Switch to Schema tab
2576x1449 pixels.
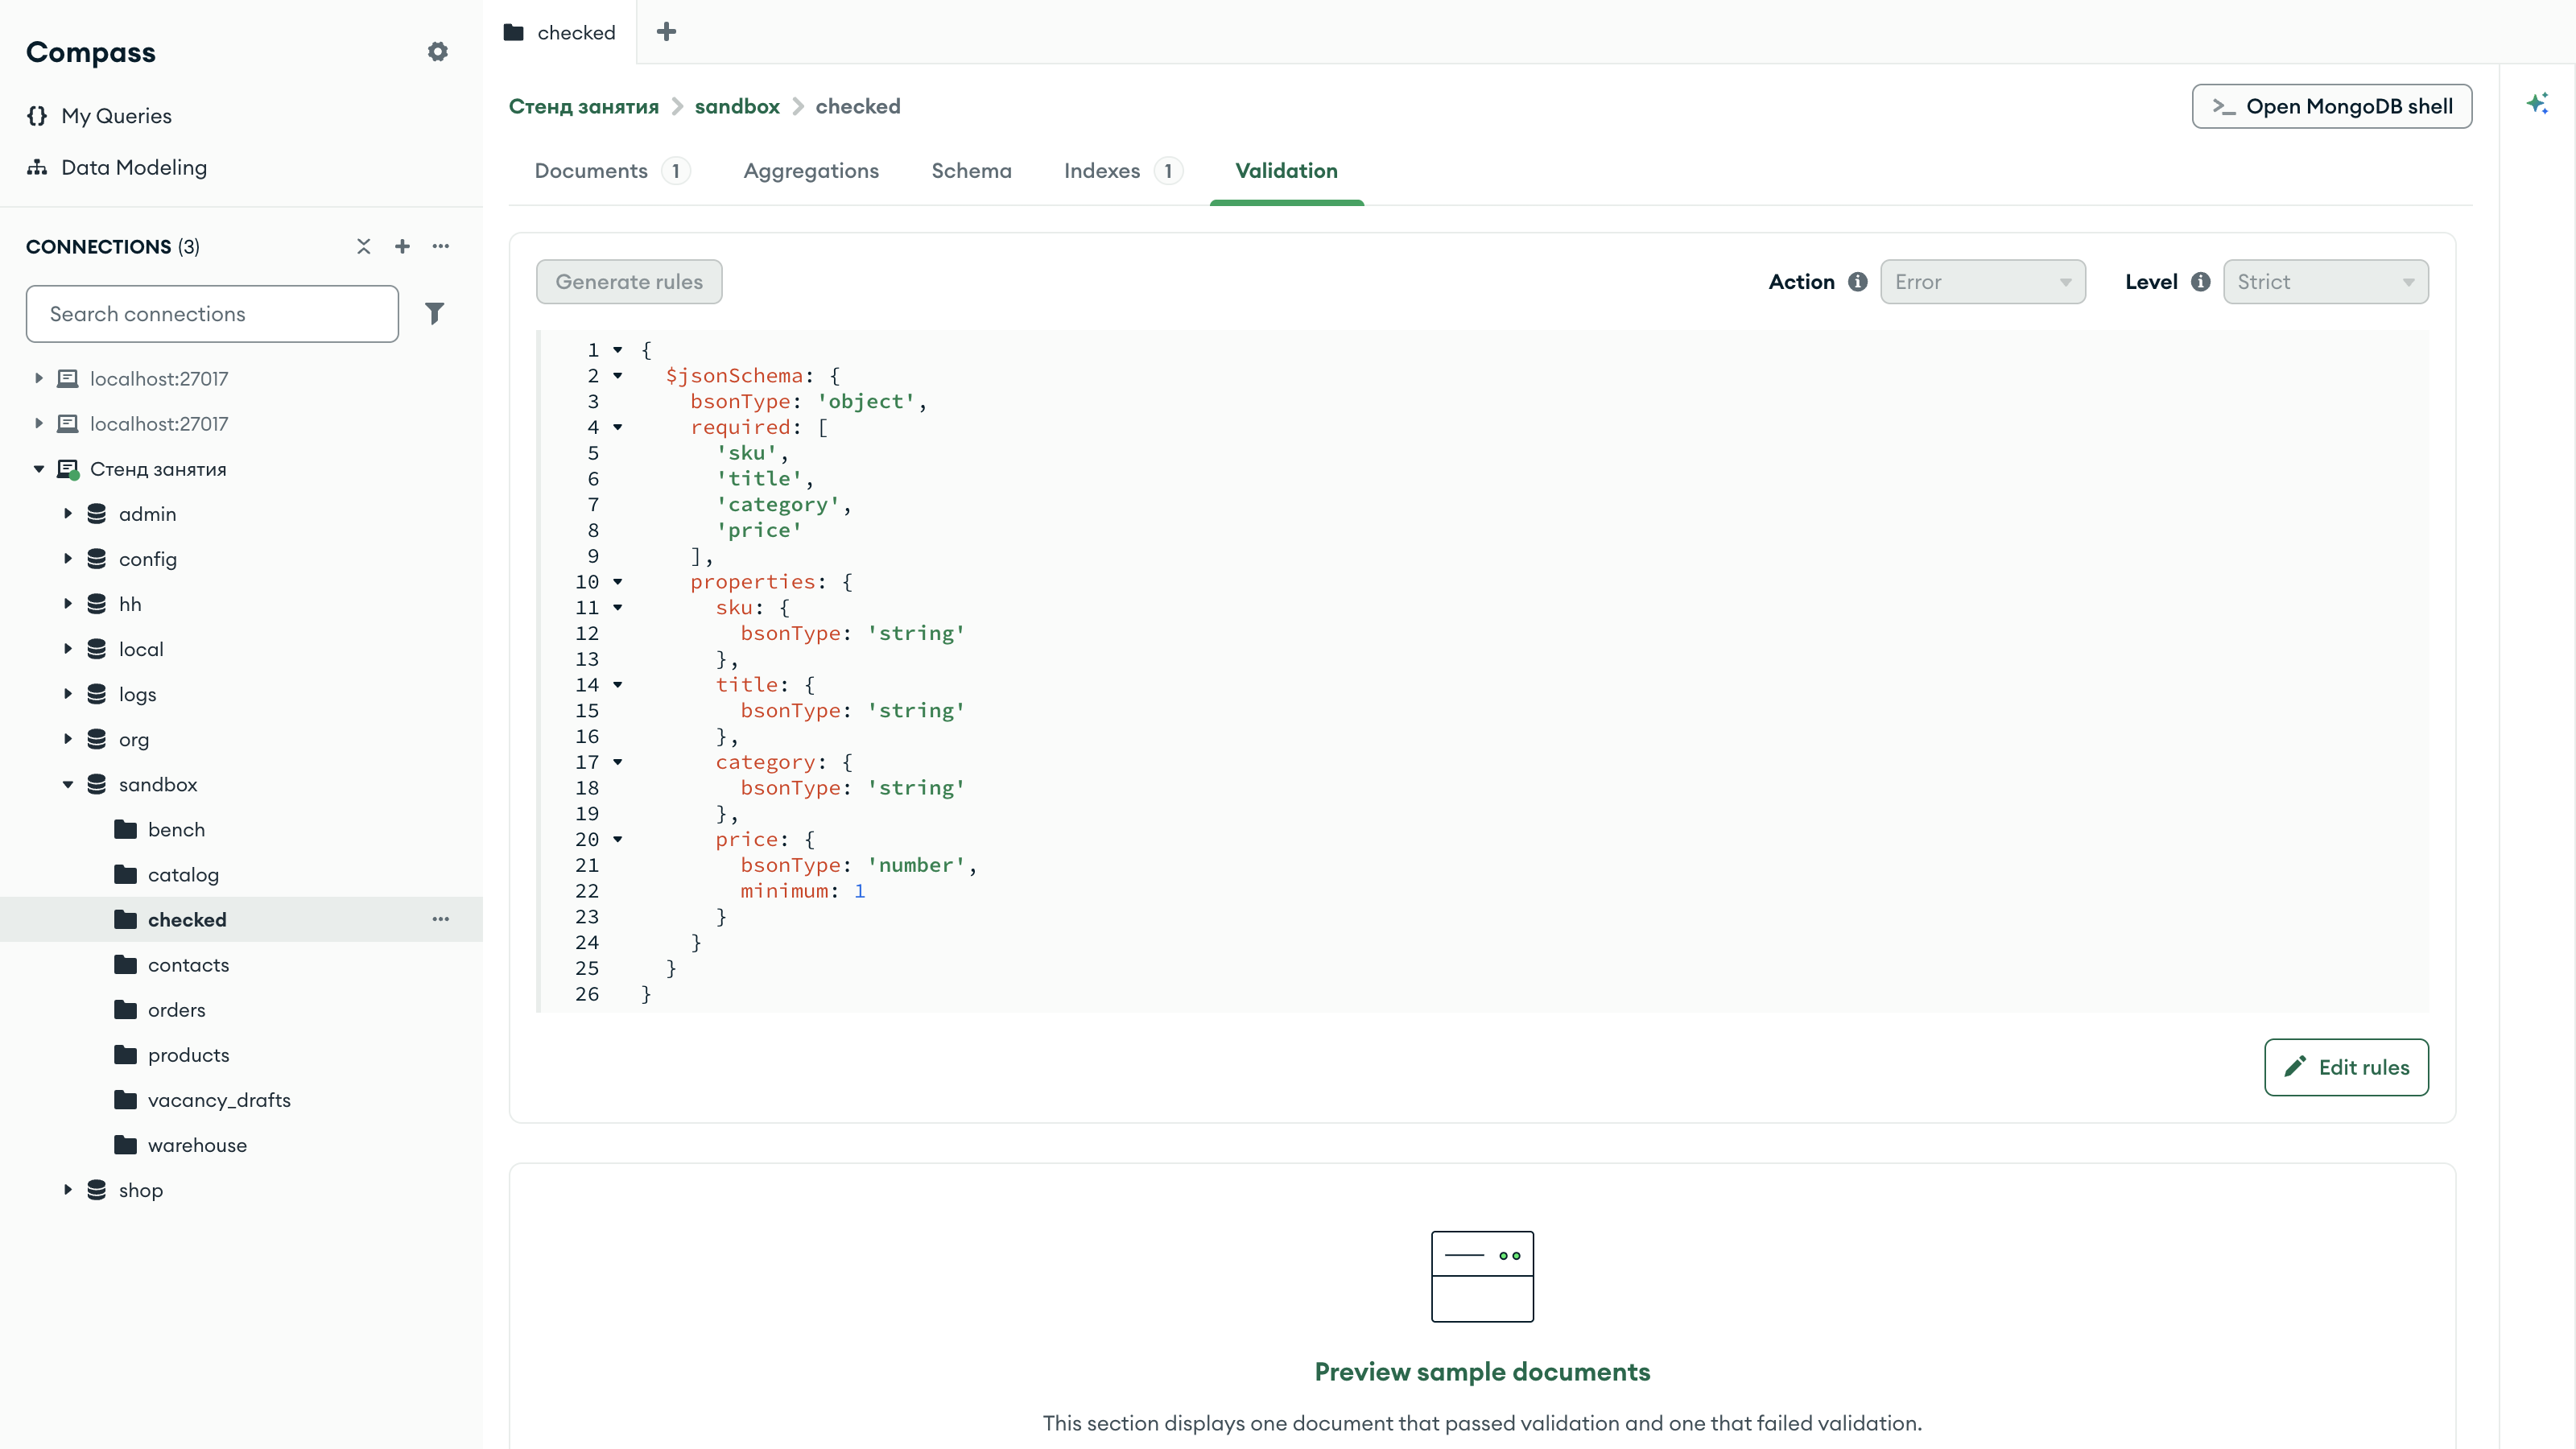click(971, 171)
